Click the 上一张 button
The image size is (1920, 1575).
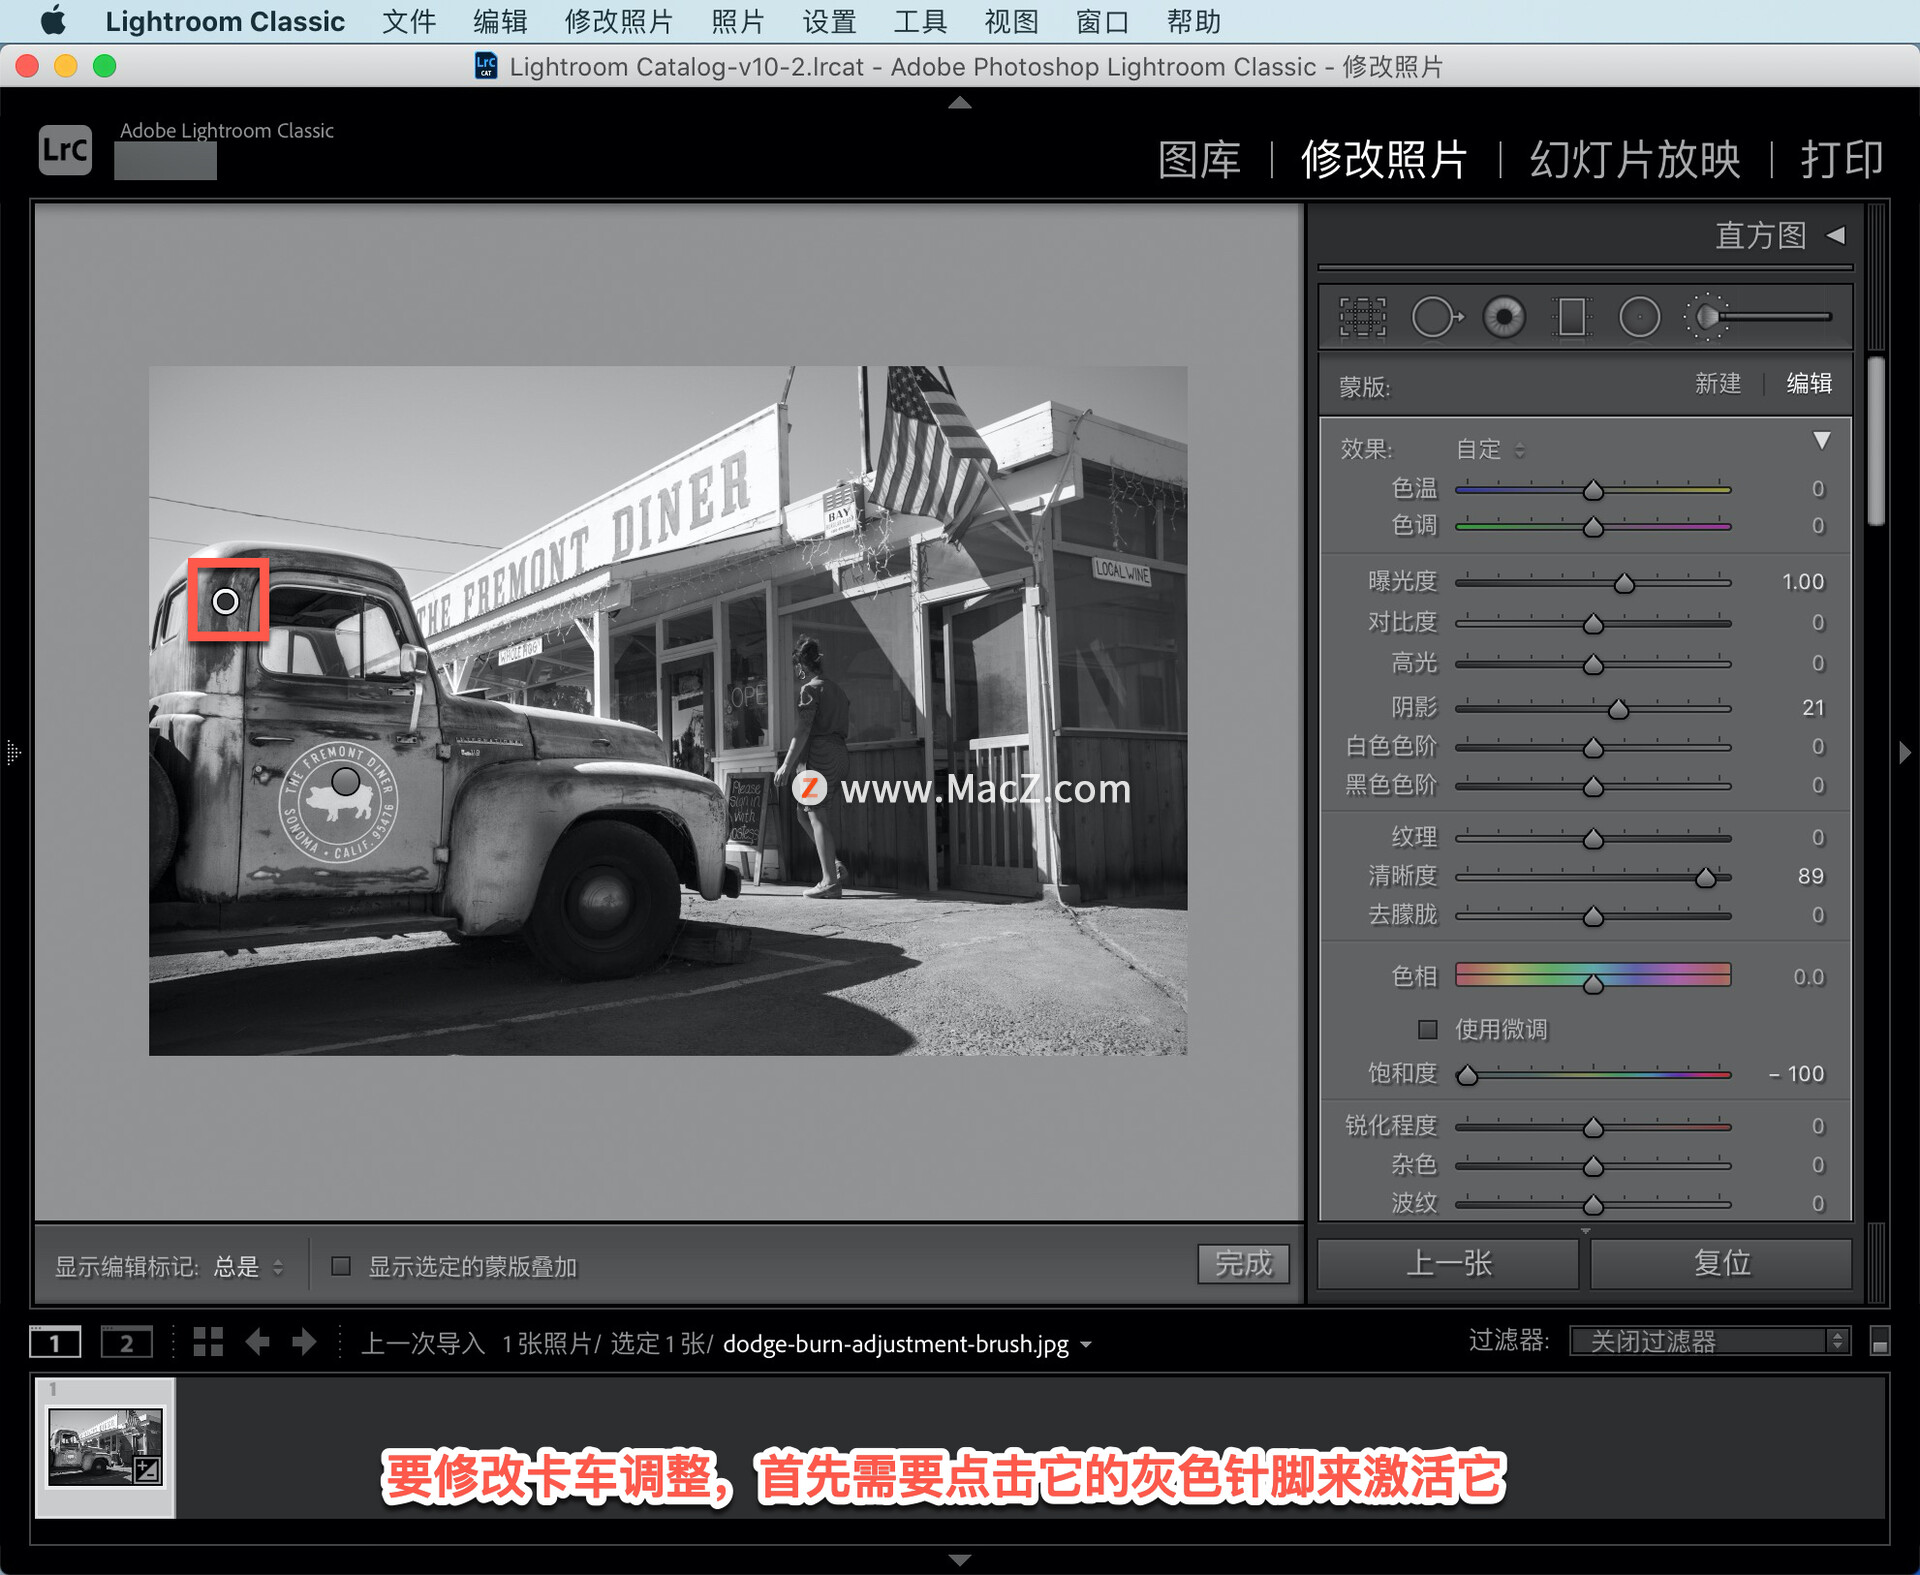[1448, 1264]
